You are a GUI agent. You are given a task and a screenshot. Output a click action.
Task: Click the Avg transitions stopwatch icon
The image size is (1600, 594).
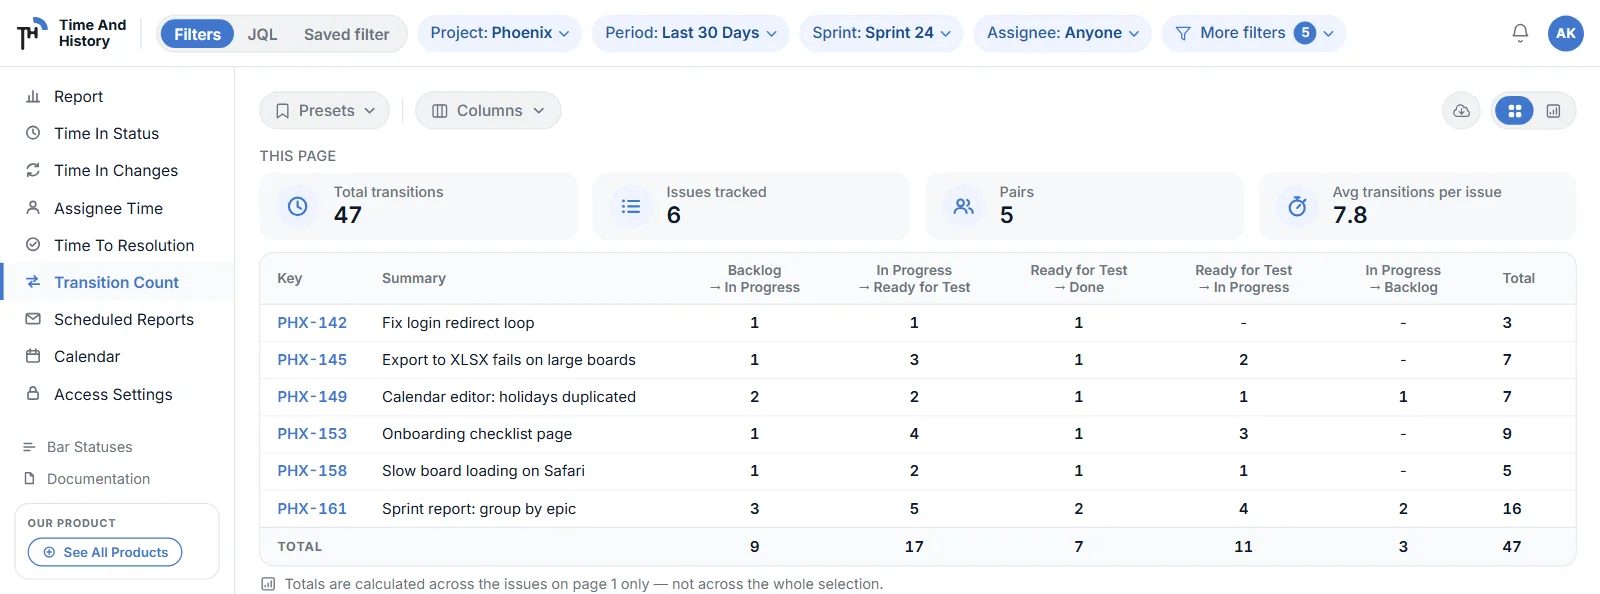[x=1297, y=206]
